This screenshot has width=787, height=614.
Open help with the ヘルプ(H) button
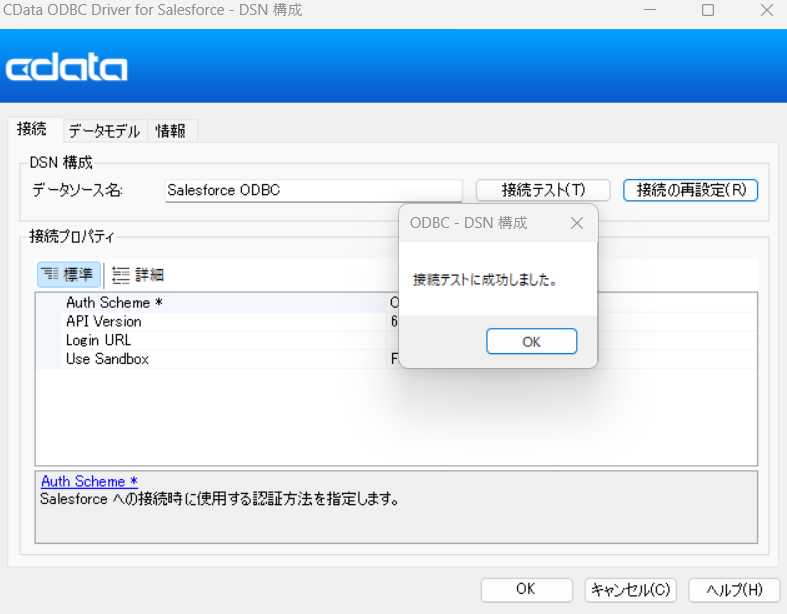[735, 589]
